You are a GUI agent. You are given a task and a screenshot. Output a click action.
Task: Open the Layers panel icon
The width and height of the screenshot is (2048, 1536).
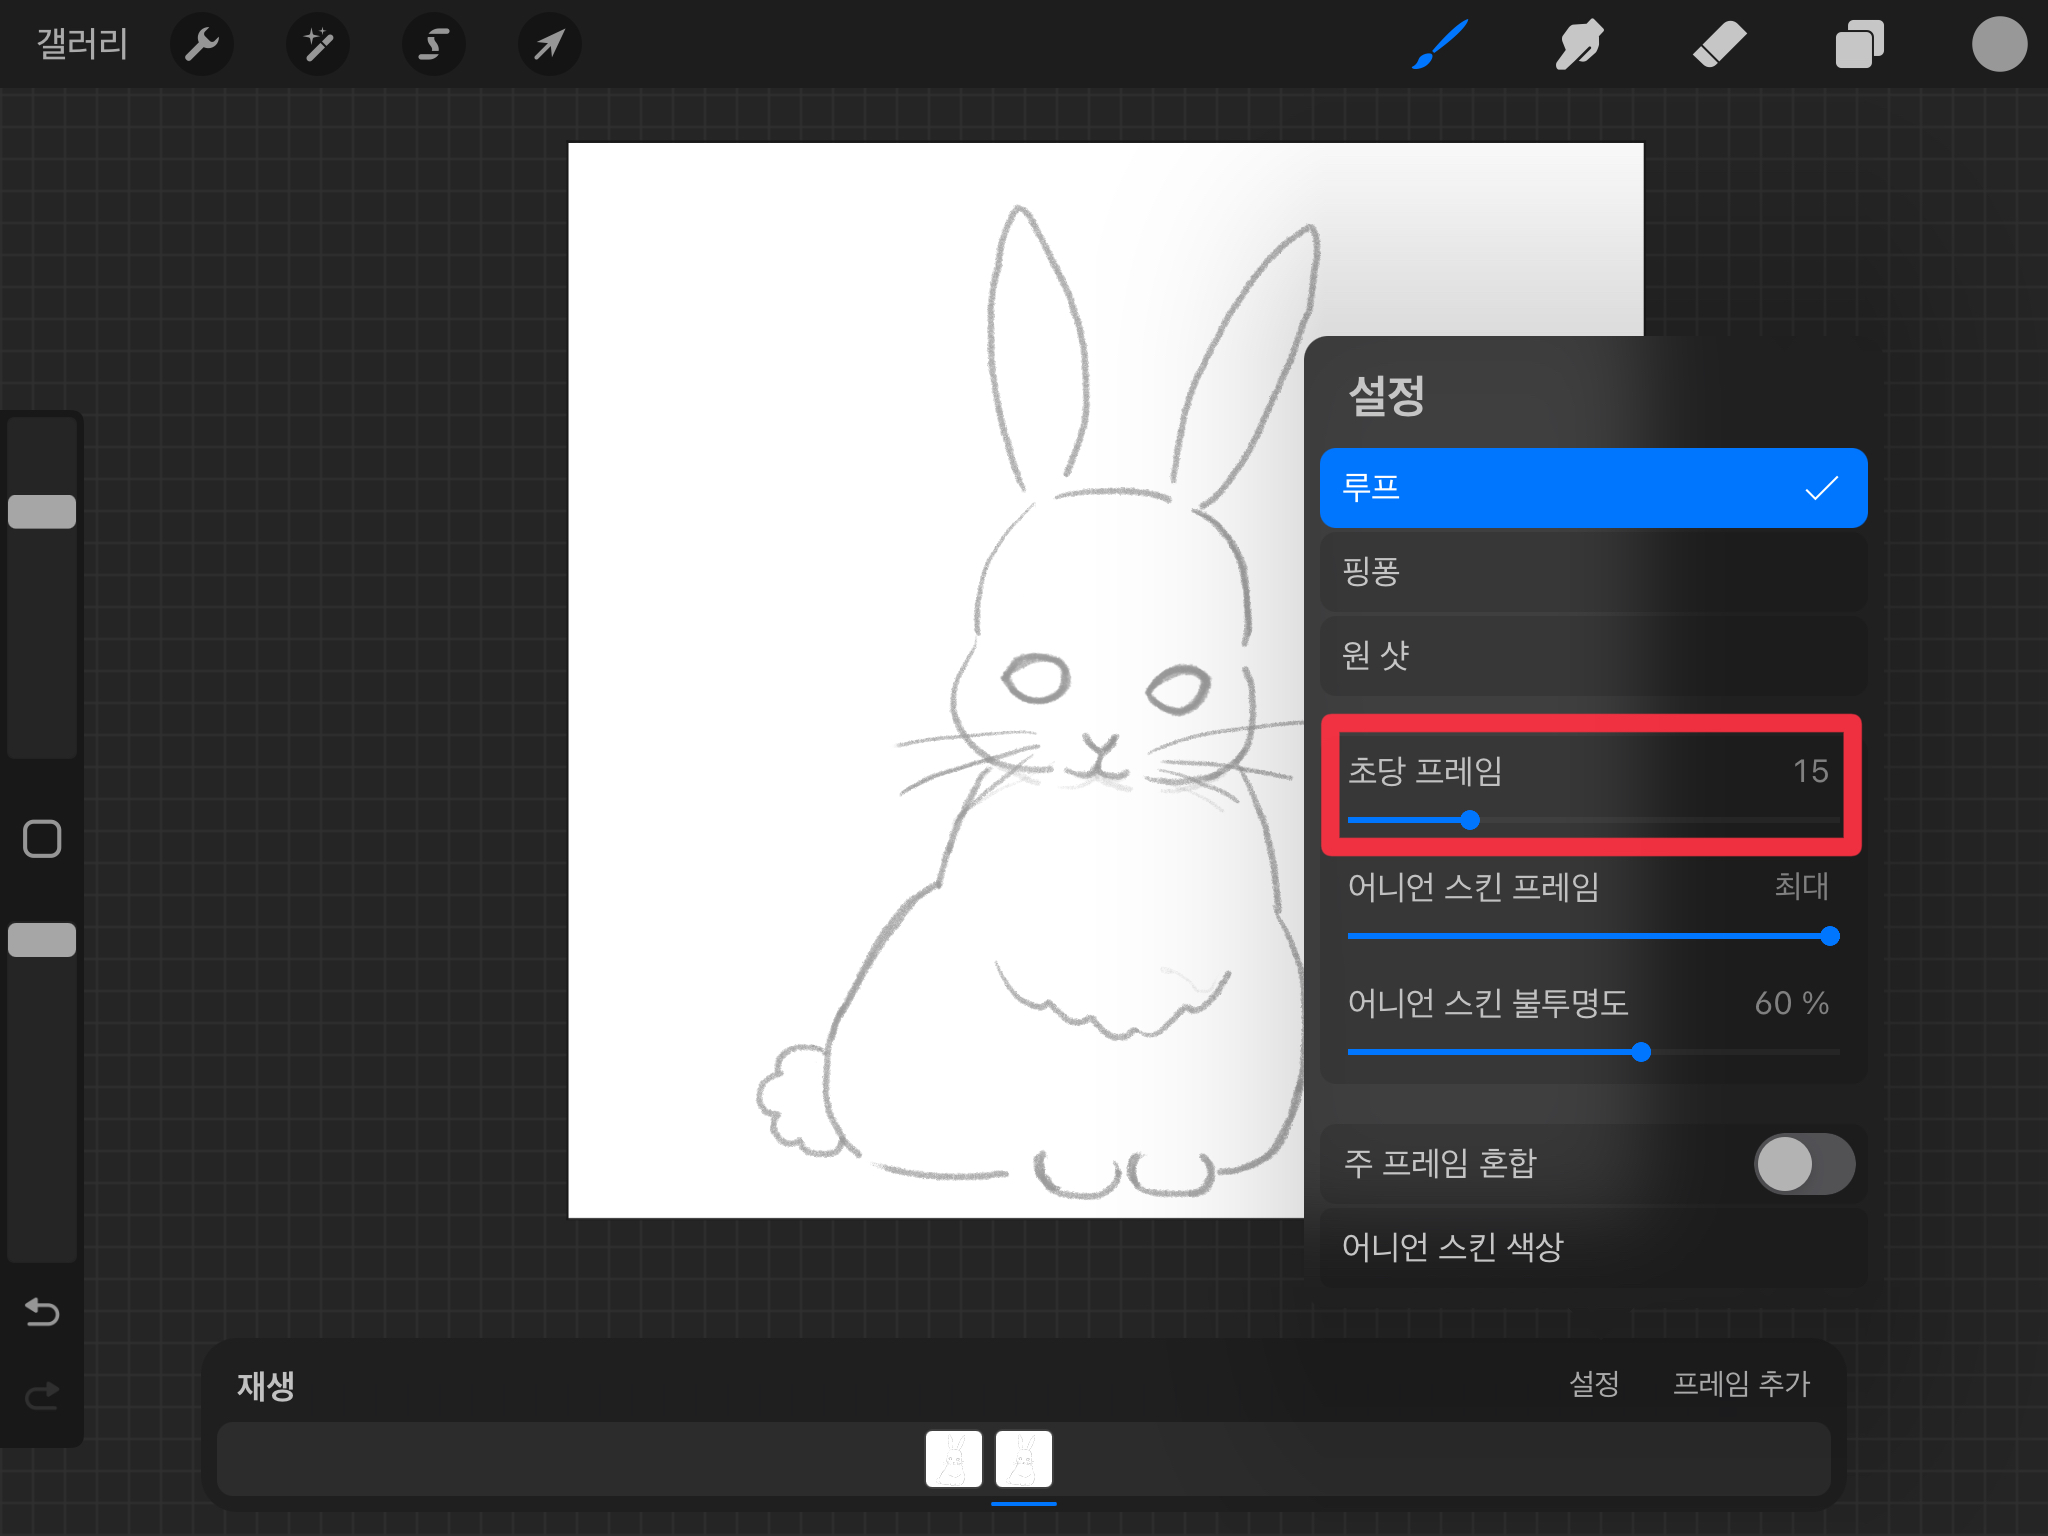(x=1859, y=44)
